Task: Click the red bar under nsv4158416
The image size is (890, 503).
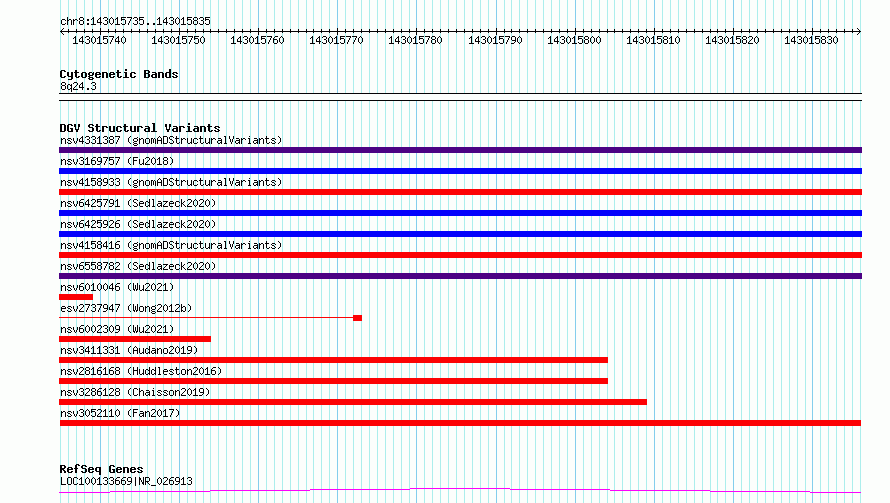Action: [x=460, y=255]
